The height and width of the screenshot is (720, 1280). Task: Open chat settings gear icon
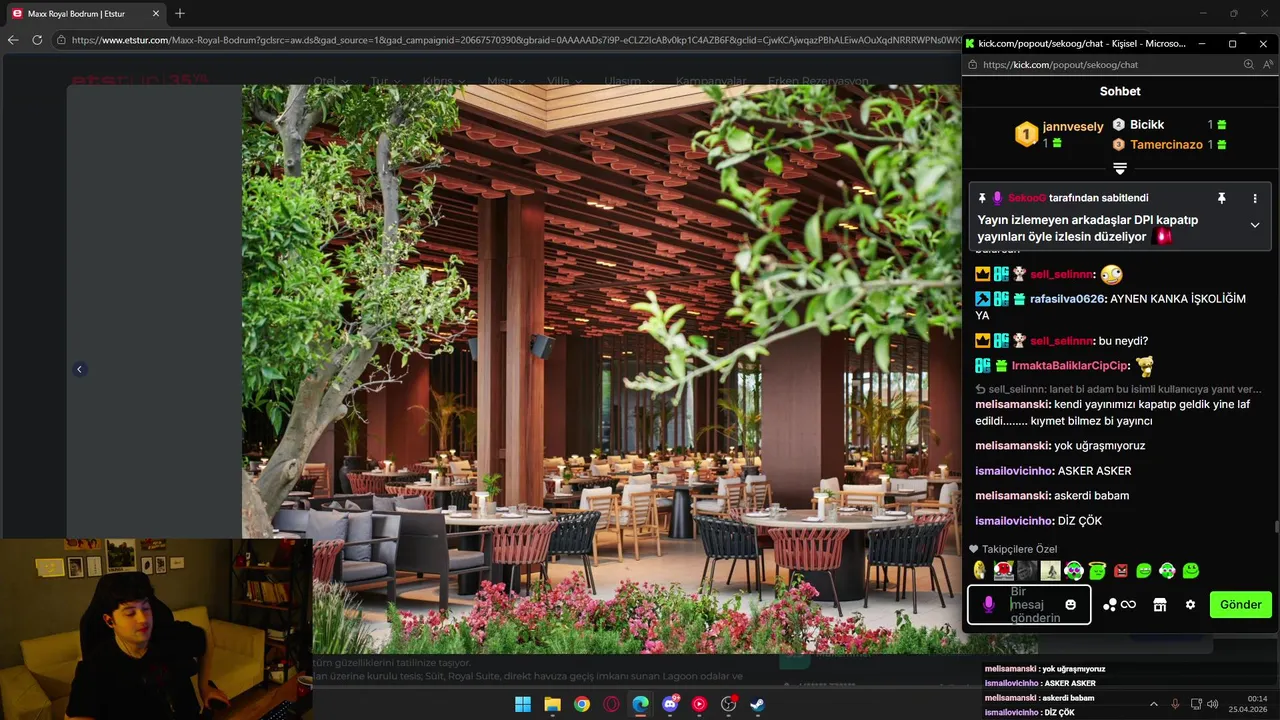1190,605
